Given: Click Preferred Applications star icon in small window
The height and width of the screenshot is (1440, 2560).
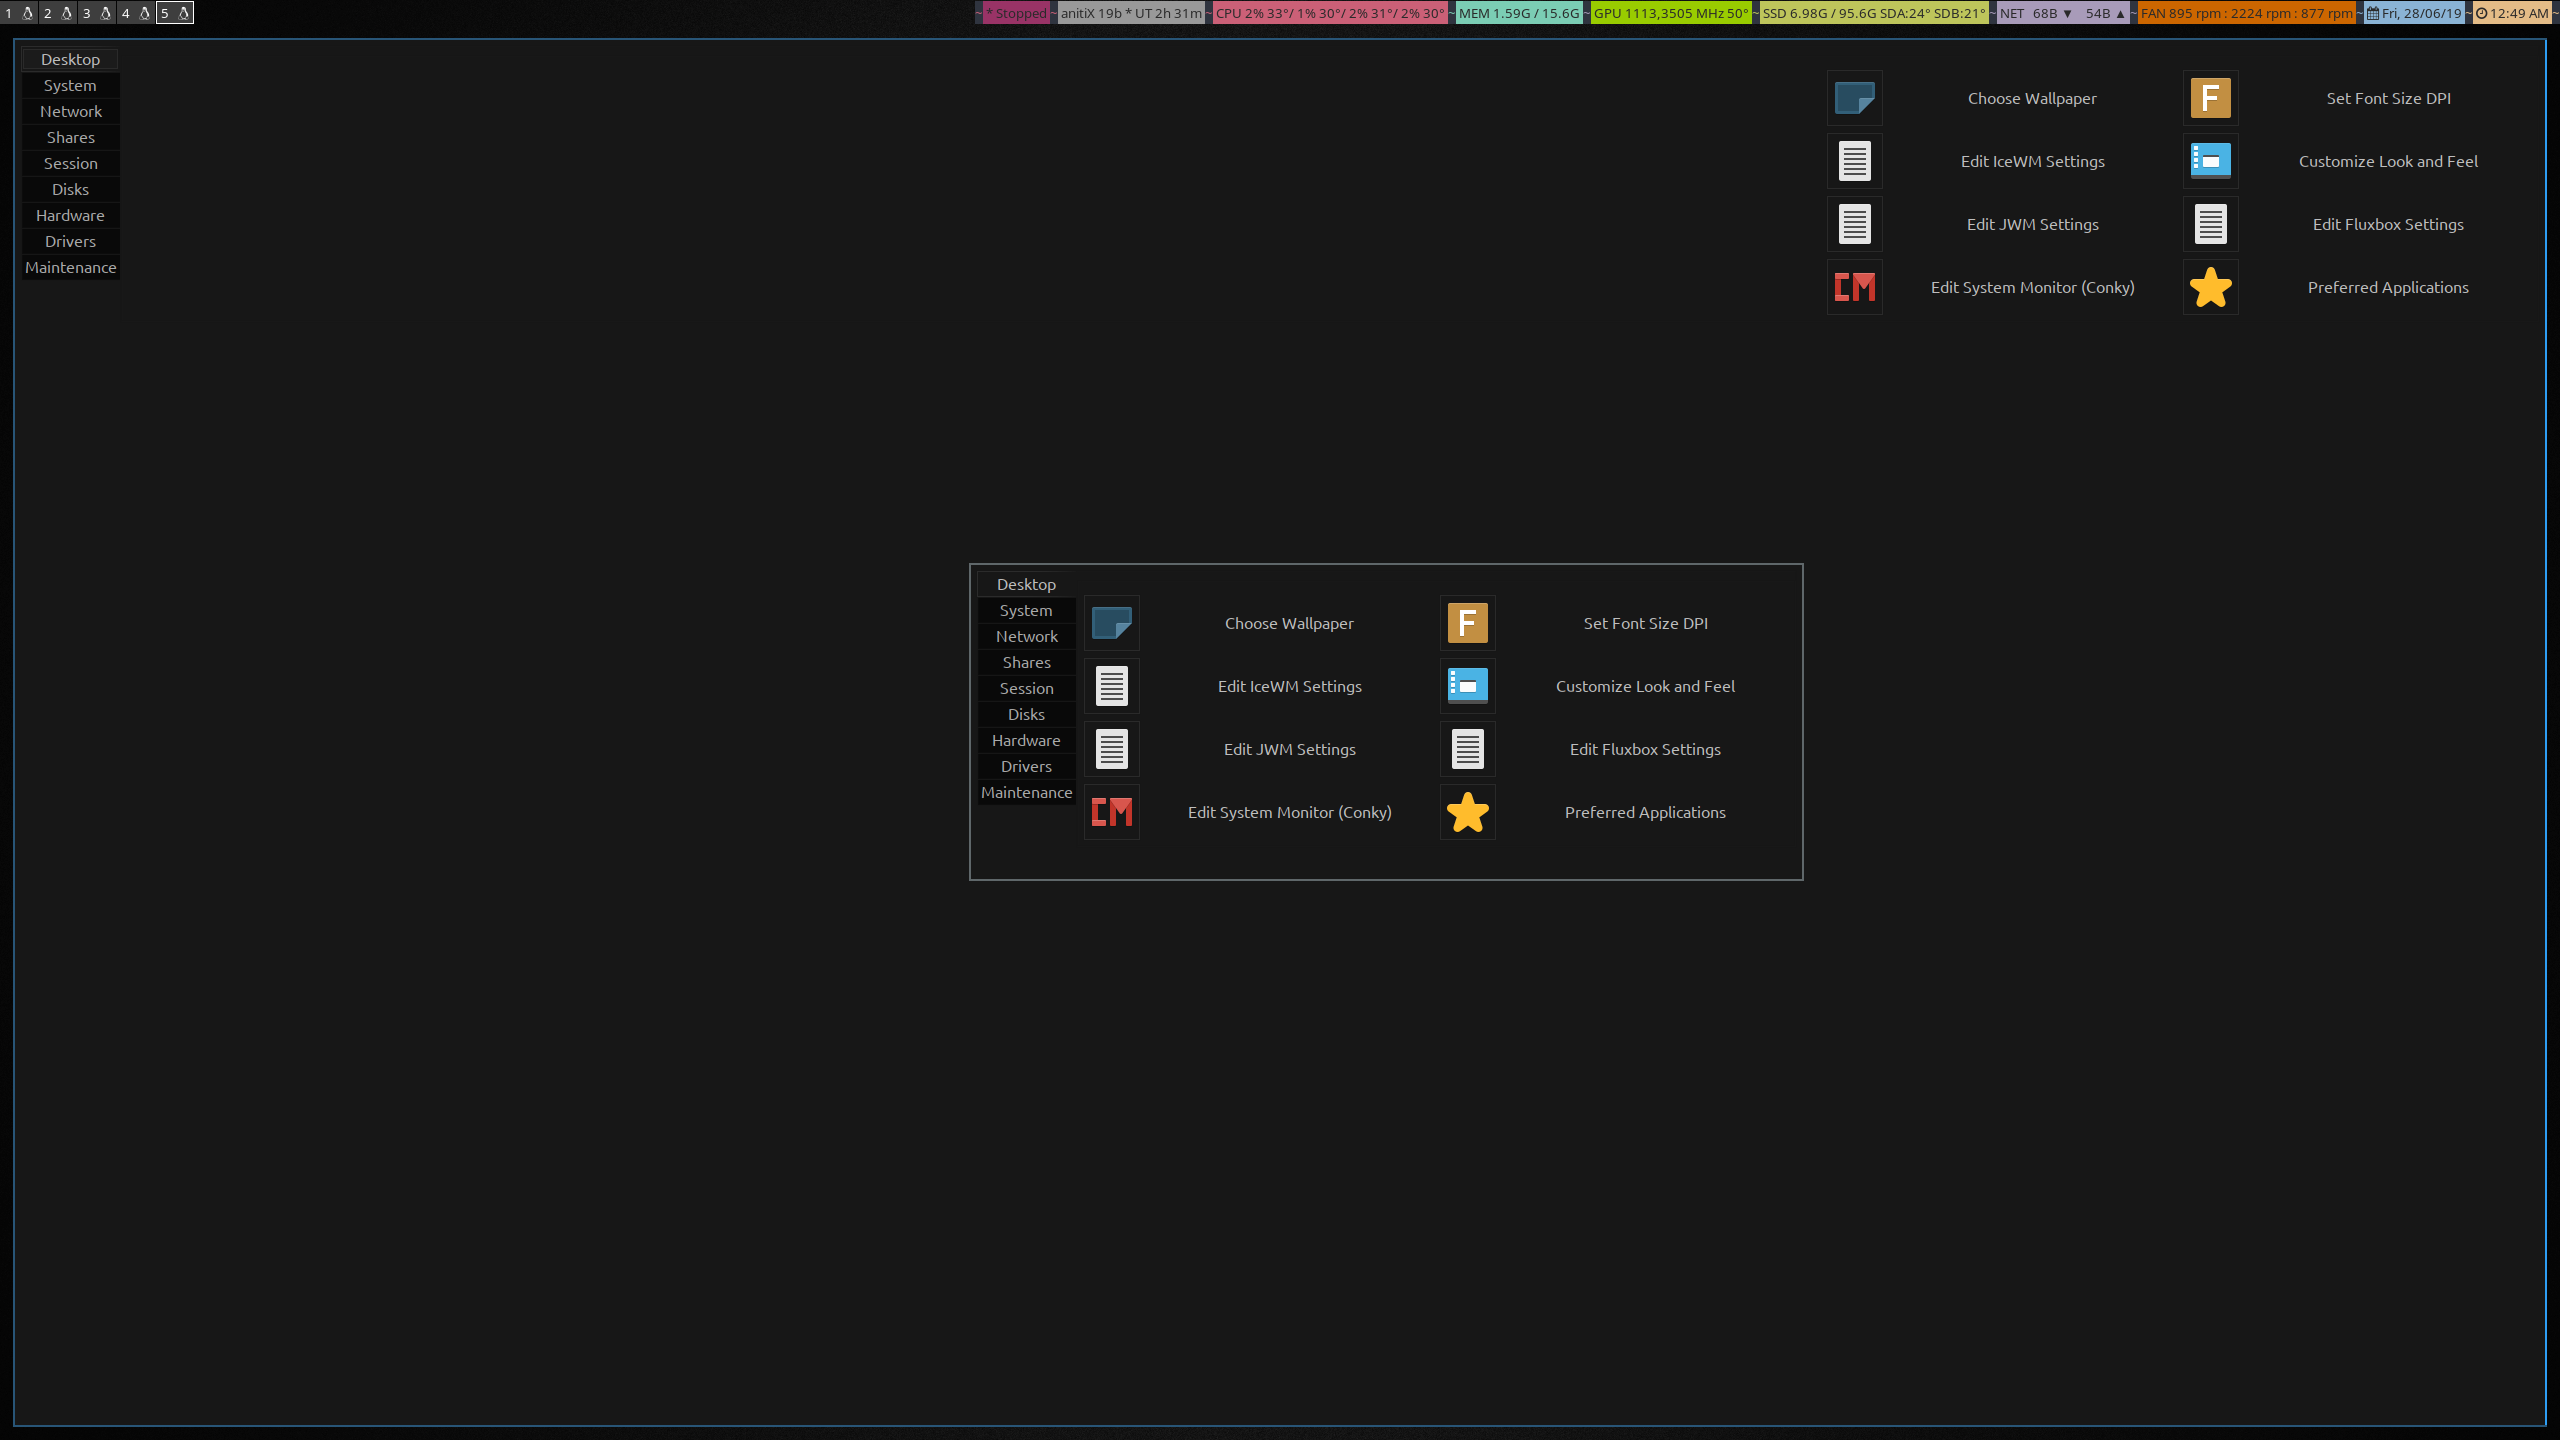Looking at the screenshot, I should [1467, 812].
